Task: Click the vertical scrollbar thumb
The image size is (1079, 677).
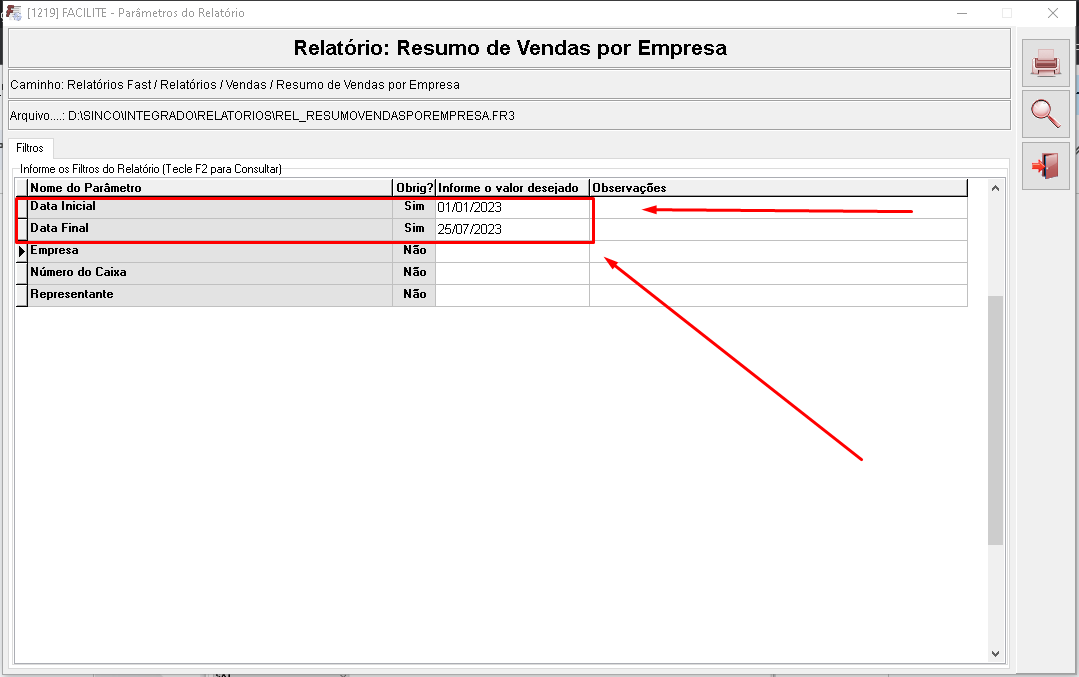Action: pyautogui.click(x=995, y=420)
